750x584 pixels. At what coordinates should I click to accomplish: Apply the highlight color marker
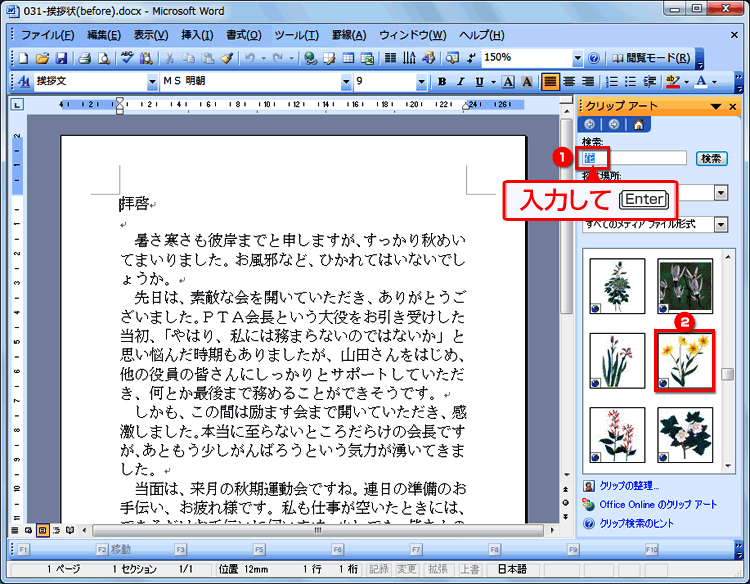[x=673, y=82]
